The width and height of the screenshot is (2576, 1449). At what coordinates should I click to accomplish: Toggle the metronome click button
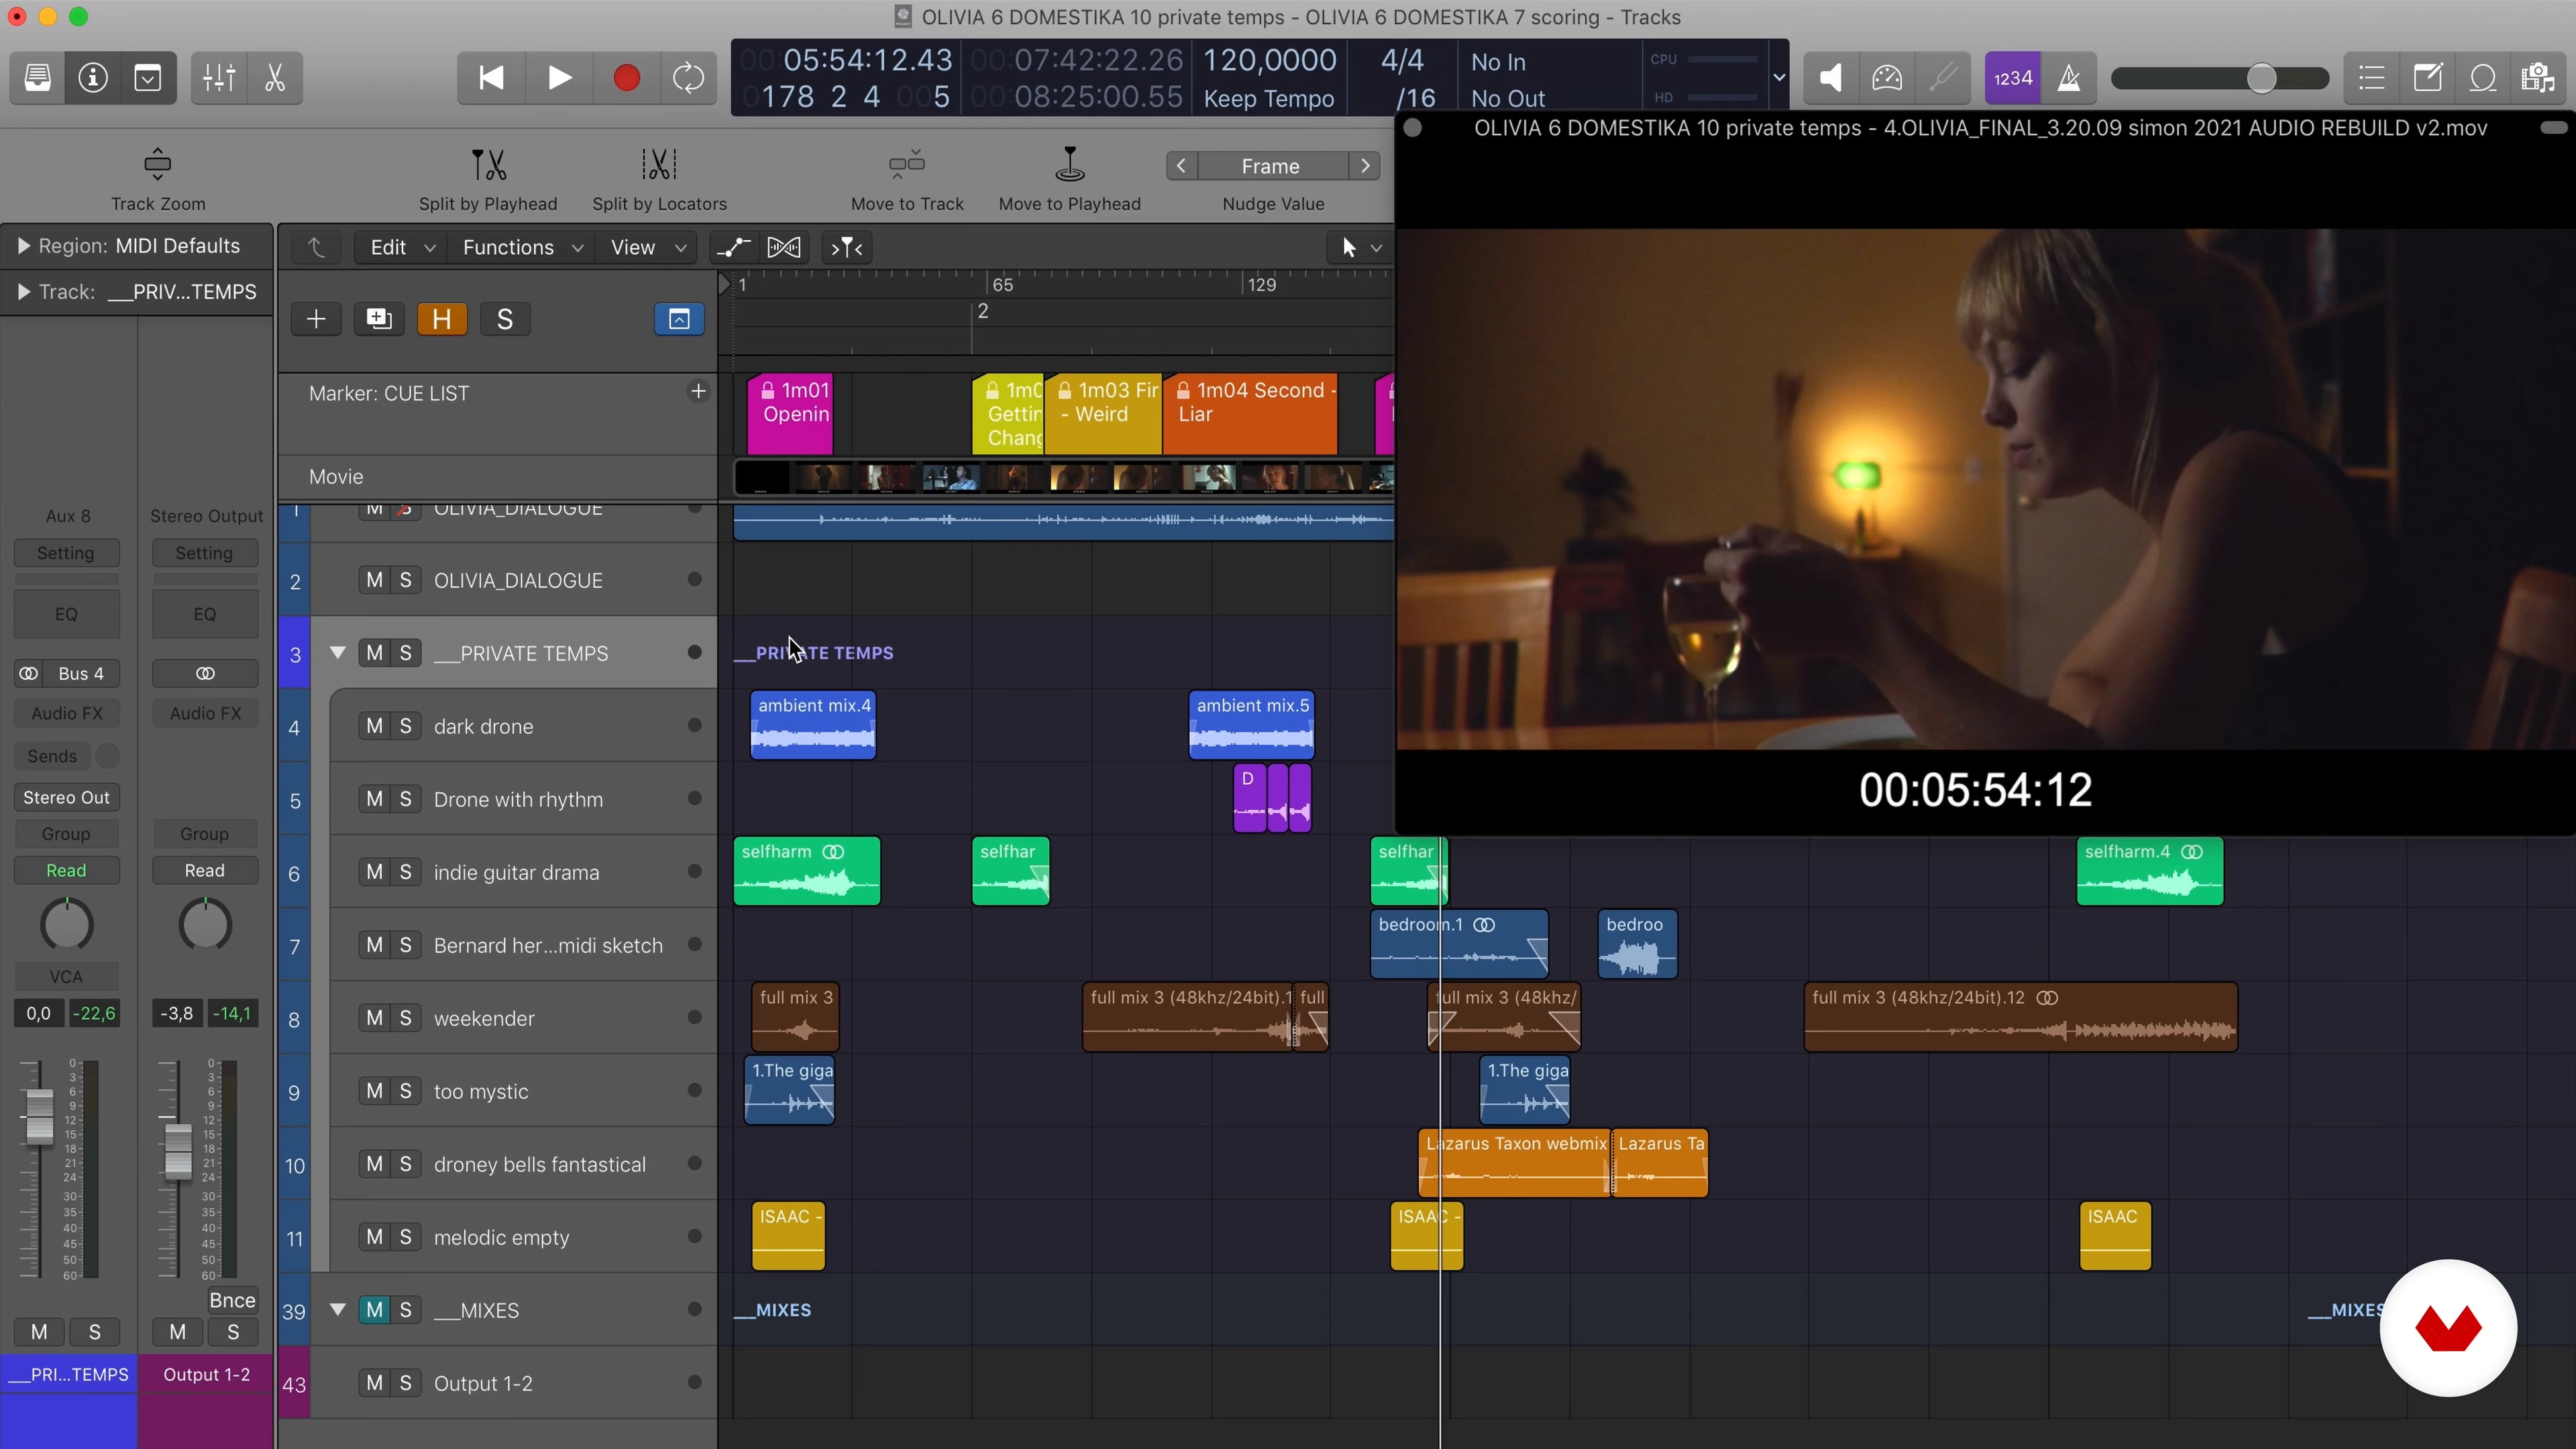pos(2069,78)
